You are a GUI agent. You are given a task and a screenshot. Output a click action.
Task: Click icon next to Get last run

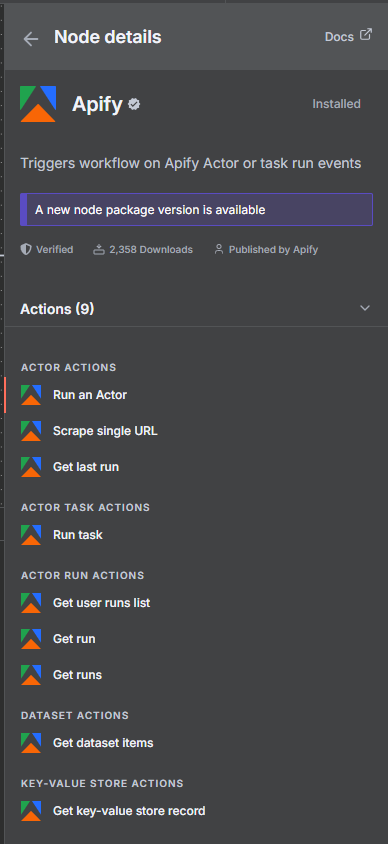[31, 467]
